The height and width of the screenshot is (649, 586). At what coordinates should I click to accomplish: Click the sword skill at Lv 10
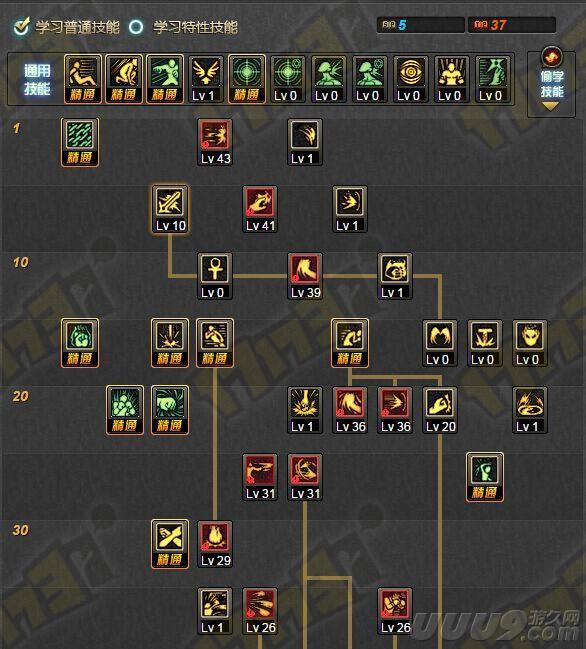pos(170,209)
